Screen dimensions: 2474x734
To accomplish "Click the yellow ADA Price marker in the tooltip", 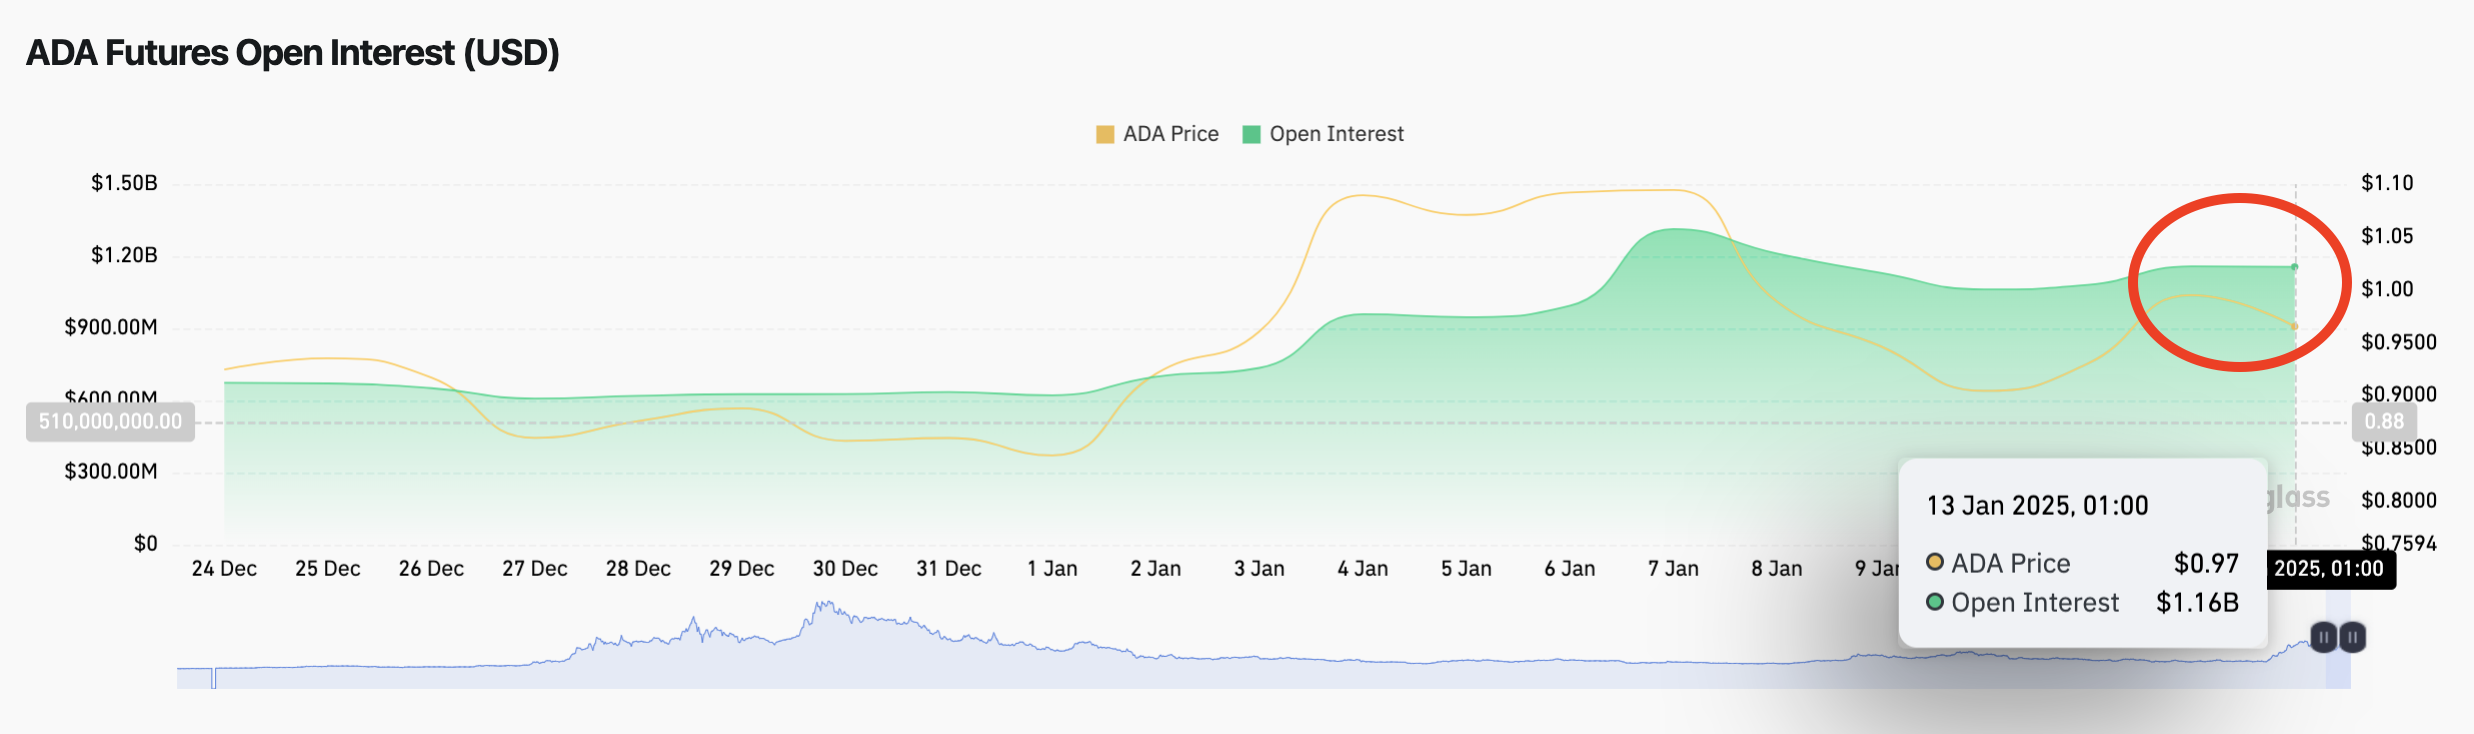I will [x=1935, y=562].
